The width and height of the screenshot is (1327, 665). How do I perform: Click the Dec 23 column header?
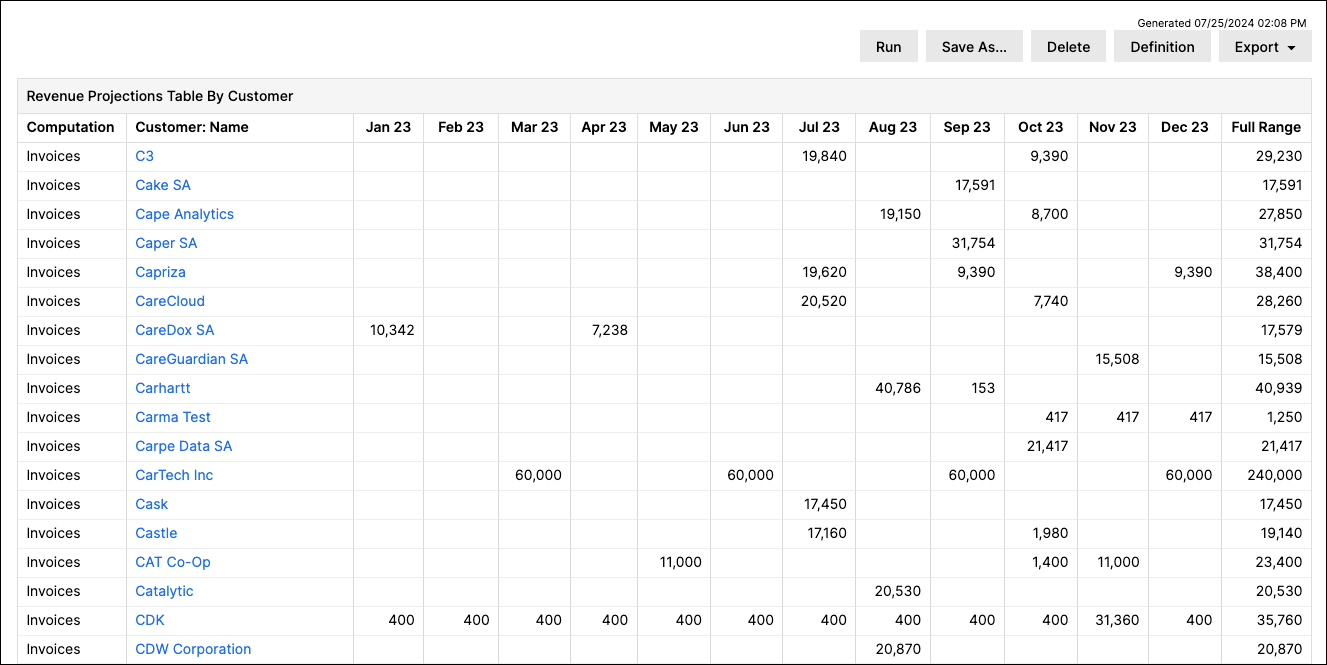click(1185, 127)
